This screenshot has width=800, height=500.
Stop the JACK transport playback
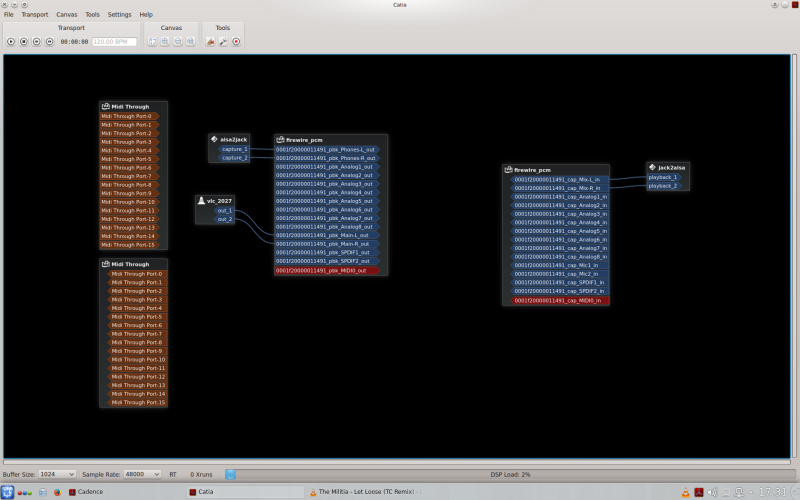pyautogui.click(x=24, y=42)
